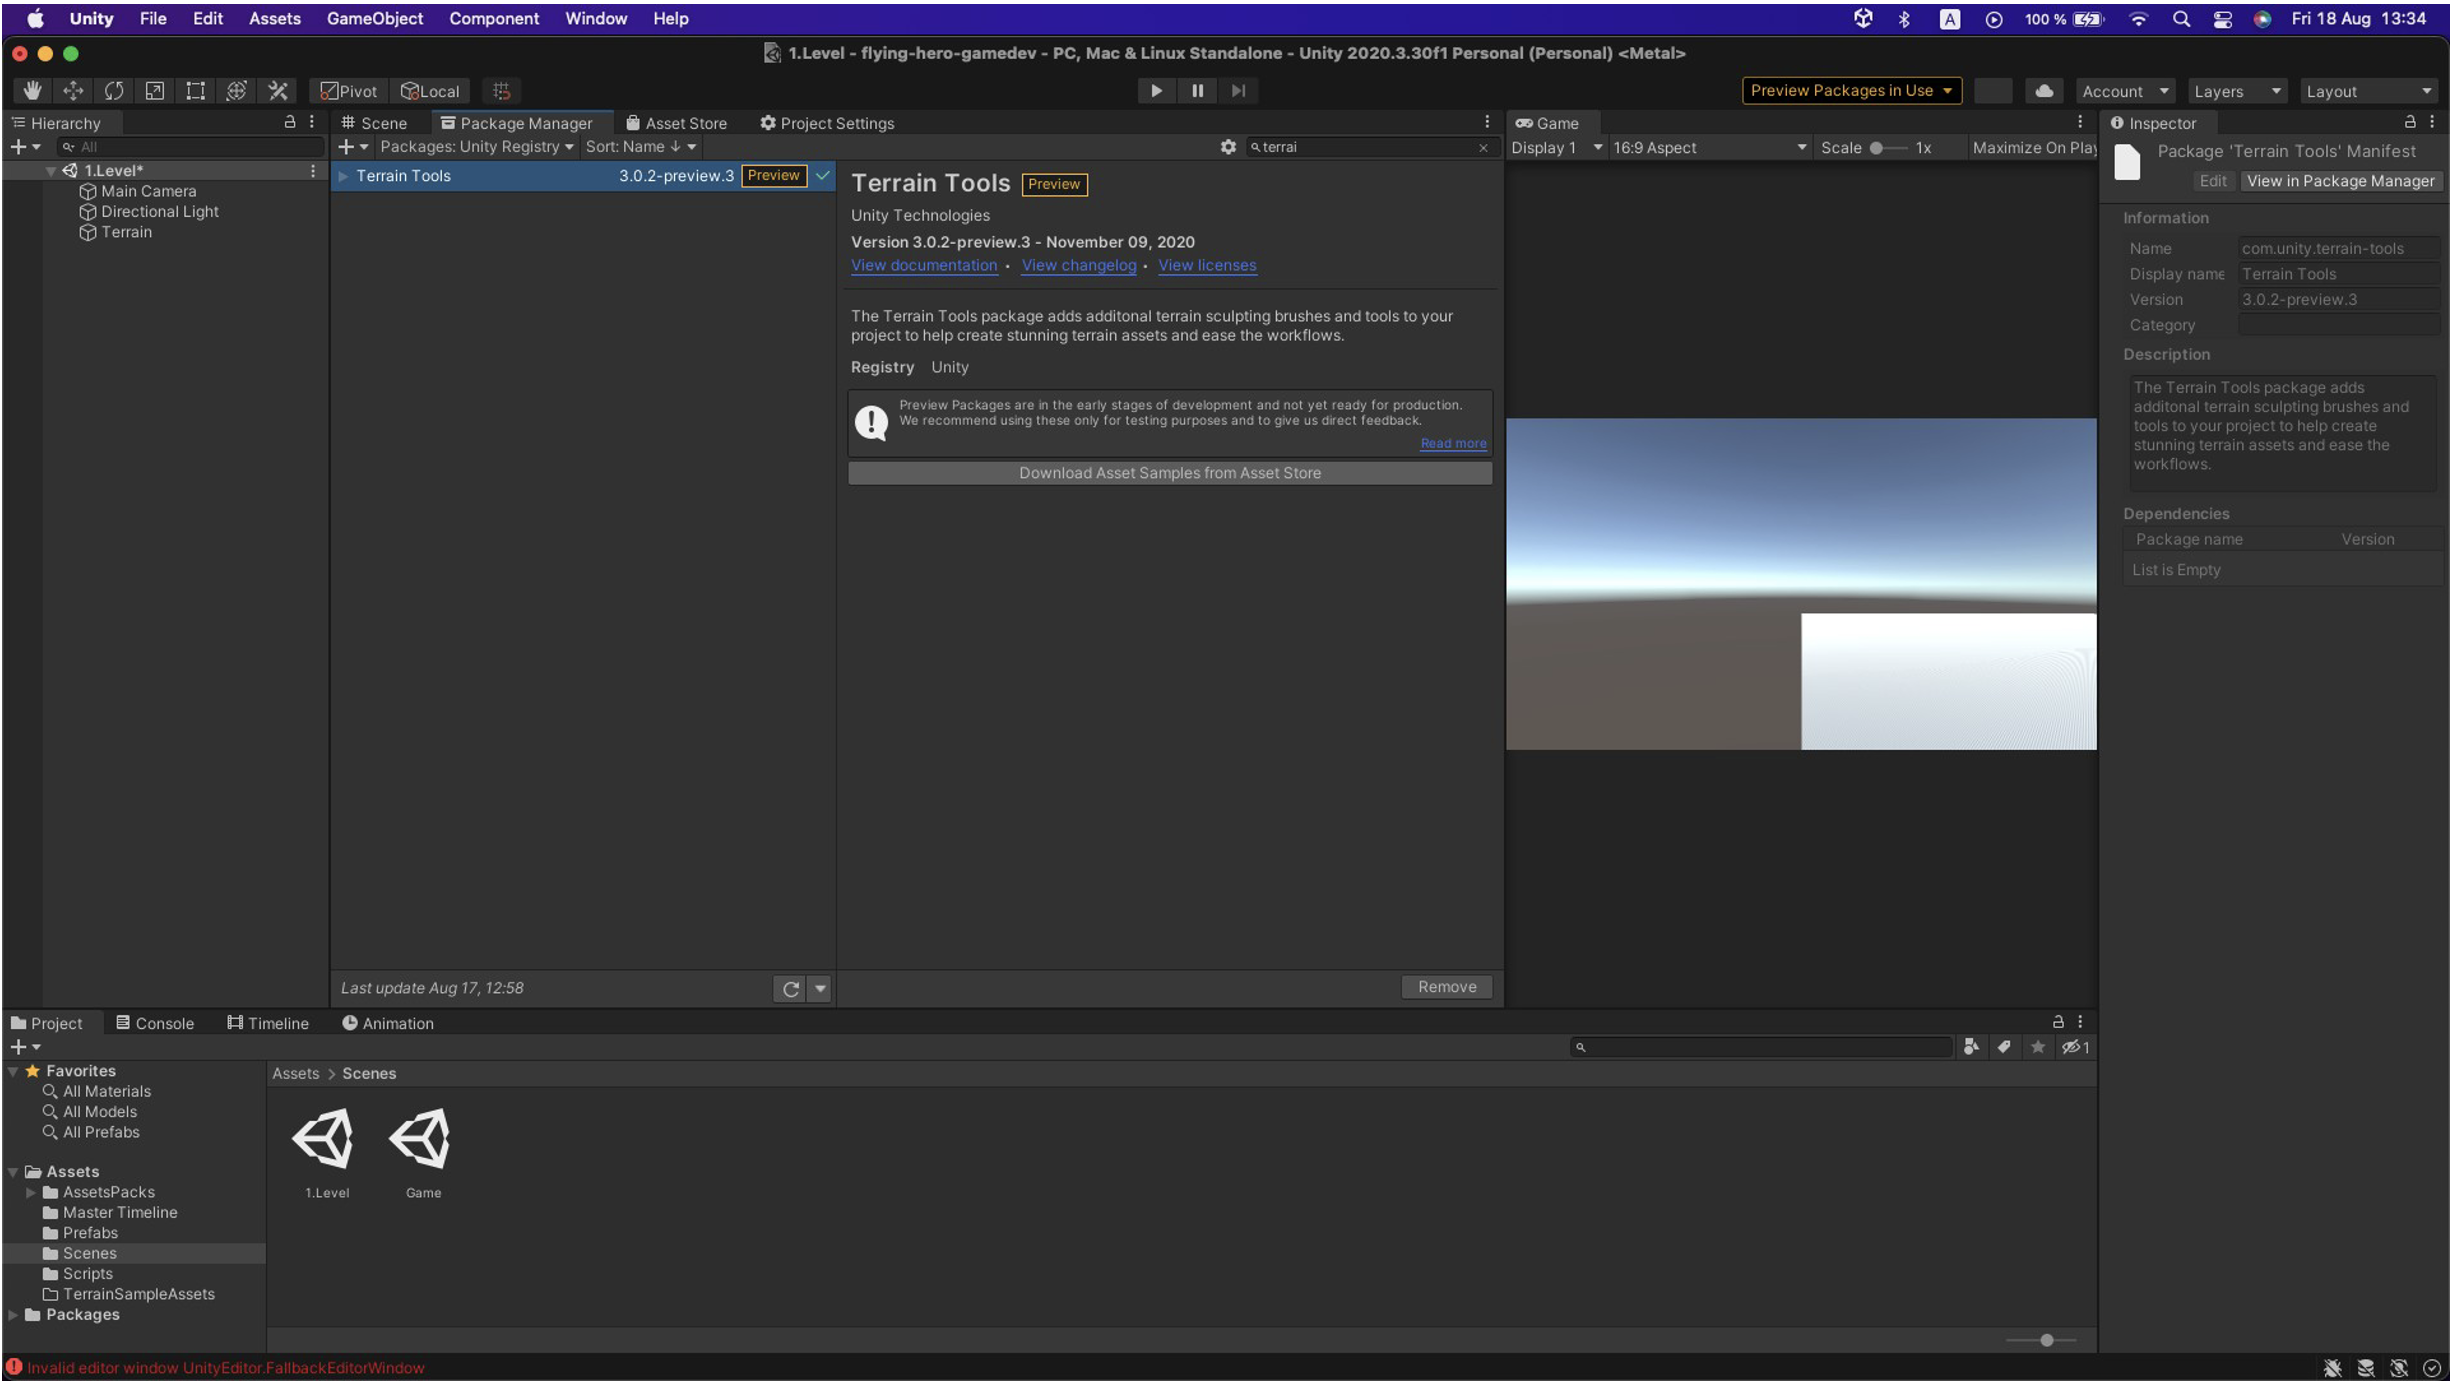Clear the terrai search text
Screen dimensions: 2454x1382
[x=1483, y=147]
